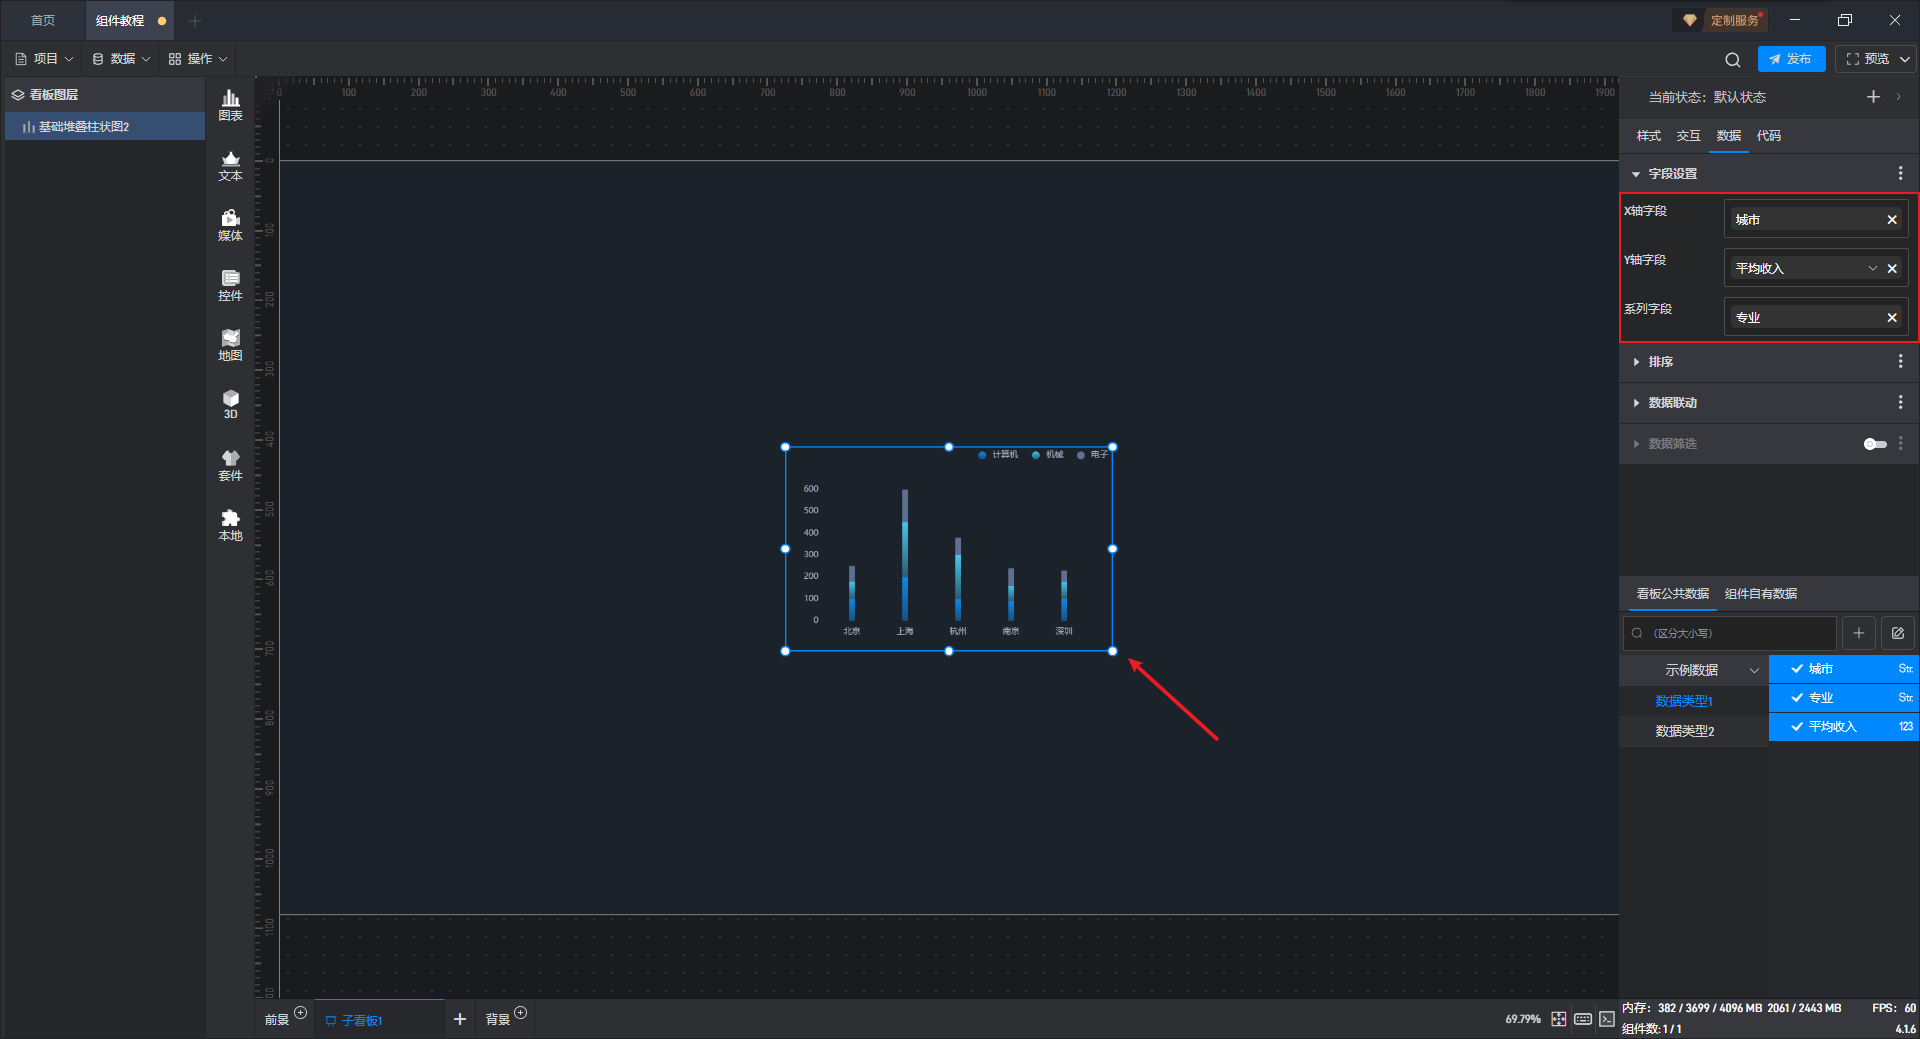Click the 发布 publish button
The height and width of the screenshot is (1039, 1920).
coord(1791,59)
